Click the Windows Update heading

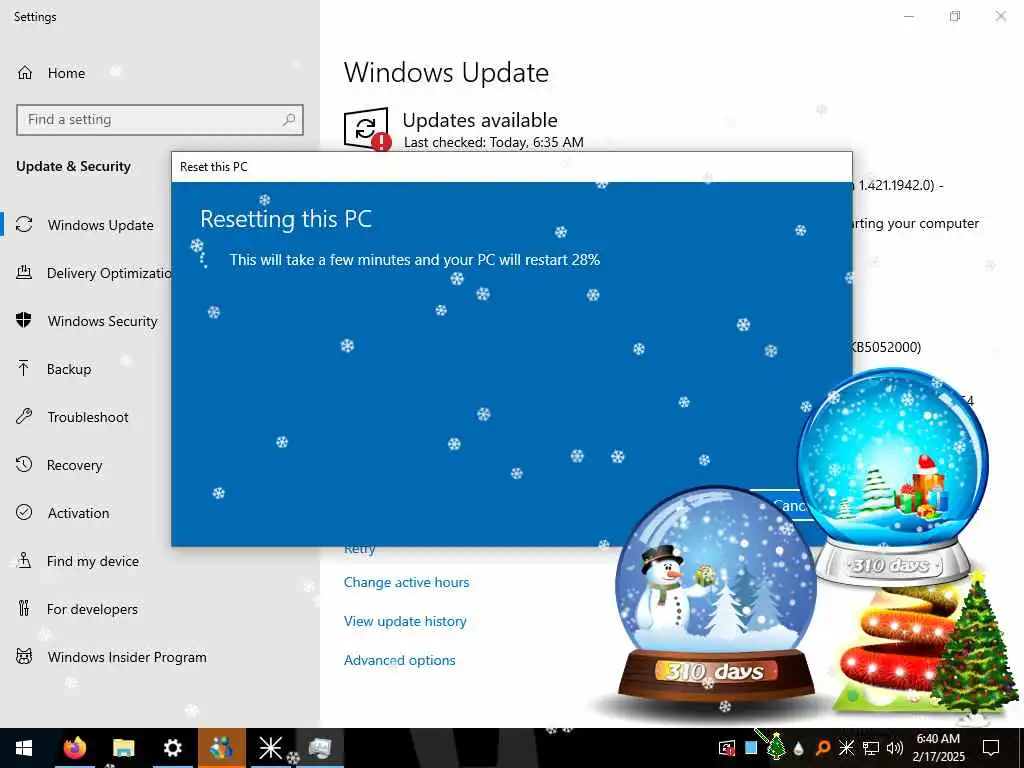coord(446,72)
